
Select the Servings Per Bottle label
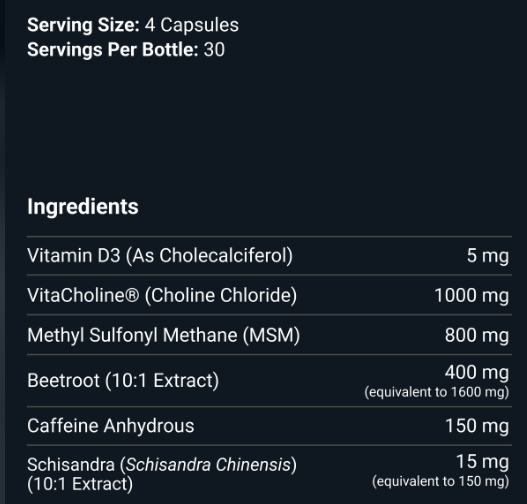click(113, 50)
